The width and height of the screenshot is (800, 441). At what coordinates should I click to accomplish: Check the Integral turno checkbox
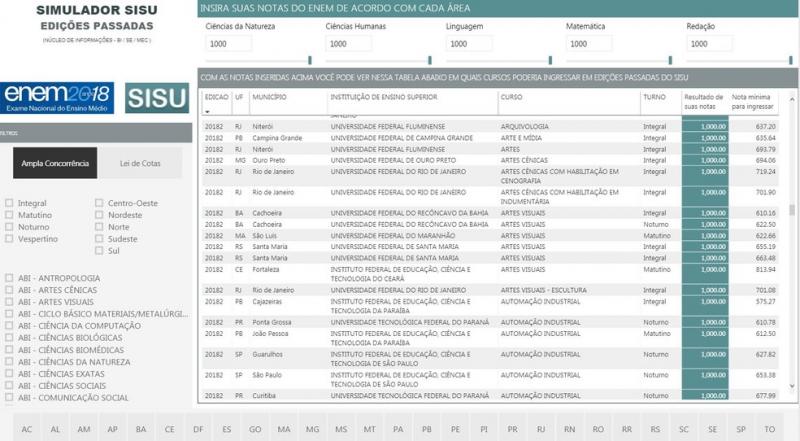[x=10, y=203]
